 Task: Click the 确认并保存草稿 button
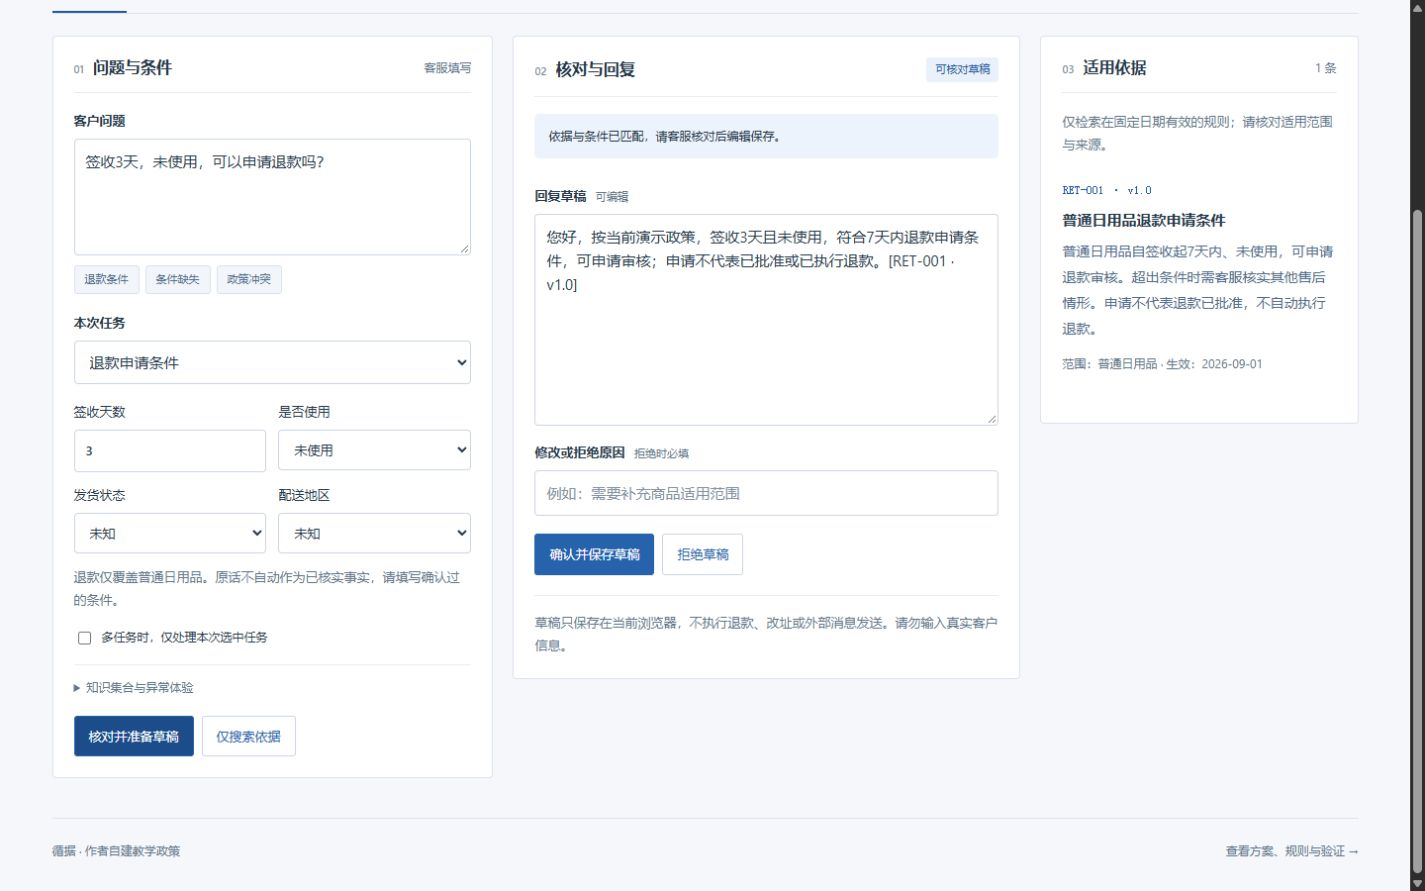point(594,555)
